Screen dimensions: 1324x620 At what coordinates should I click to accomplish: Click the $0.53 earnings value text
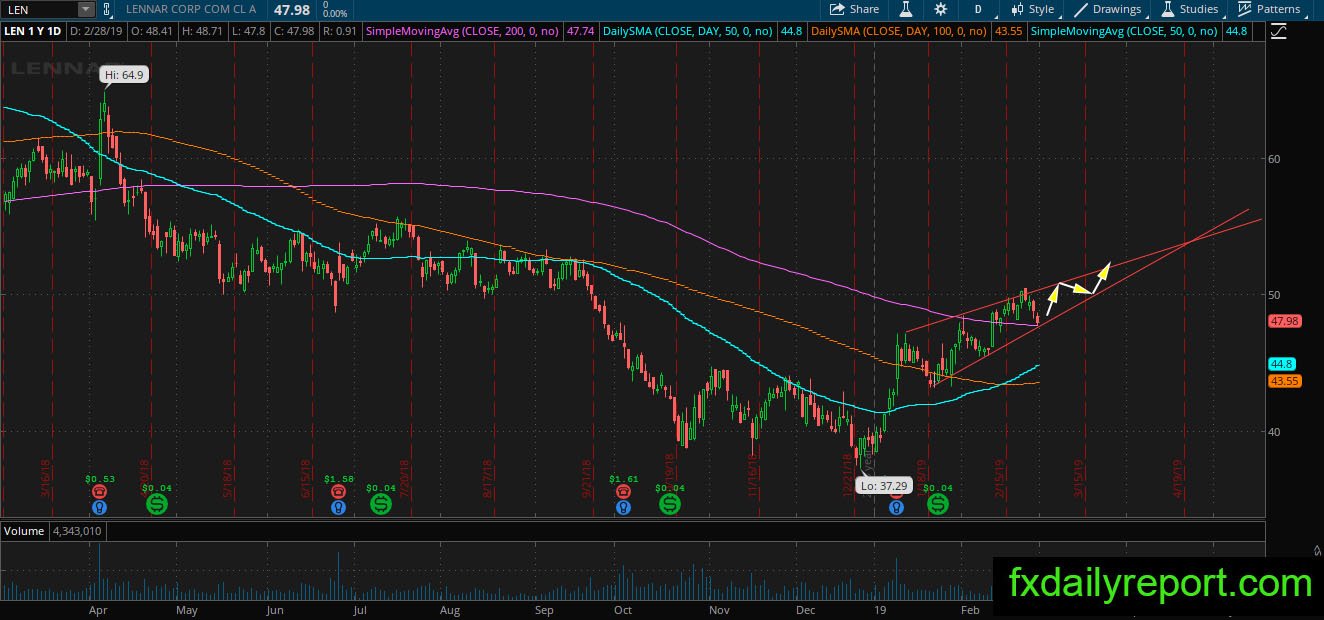pos(100,479)
